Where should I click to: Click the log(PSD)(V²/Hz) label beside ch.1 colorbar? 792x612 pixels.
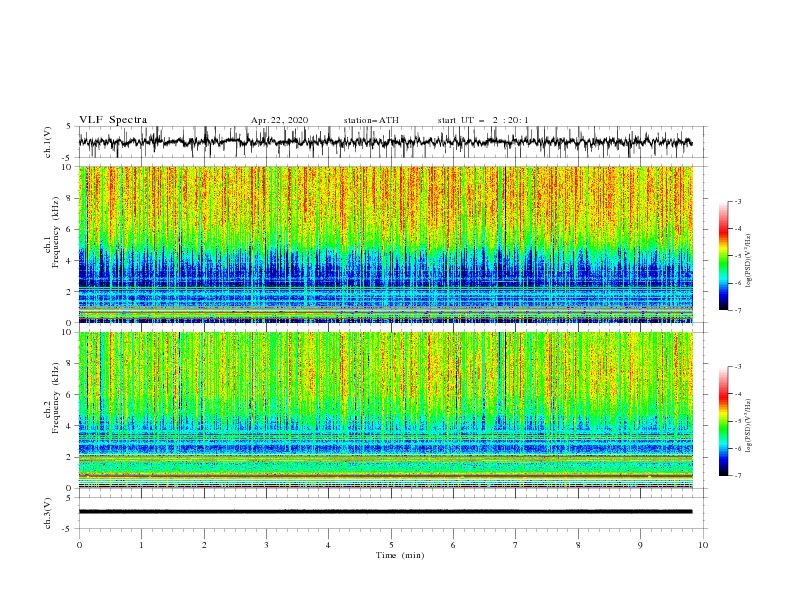[748, 261]
